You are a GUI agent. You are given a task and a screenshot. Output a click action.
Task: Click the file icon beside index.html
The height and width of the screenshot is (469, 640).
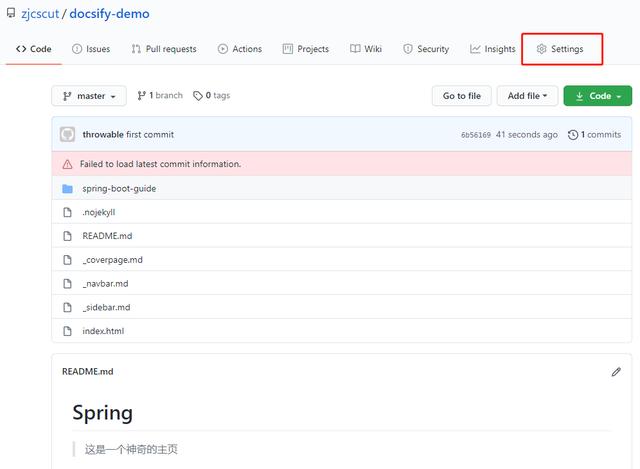[67, 331]
